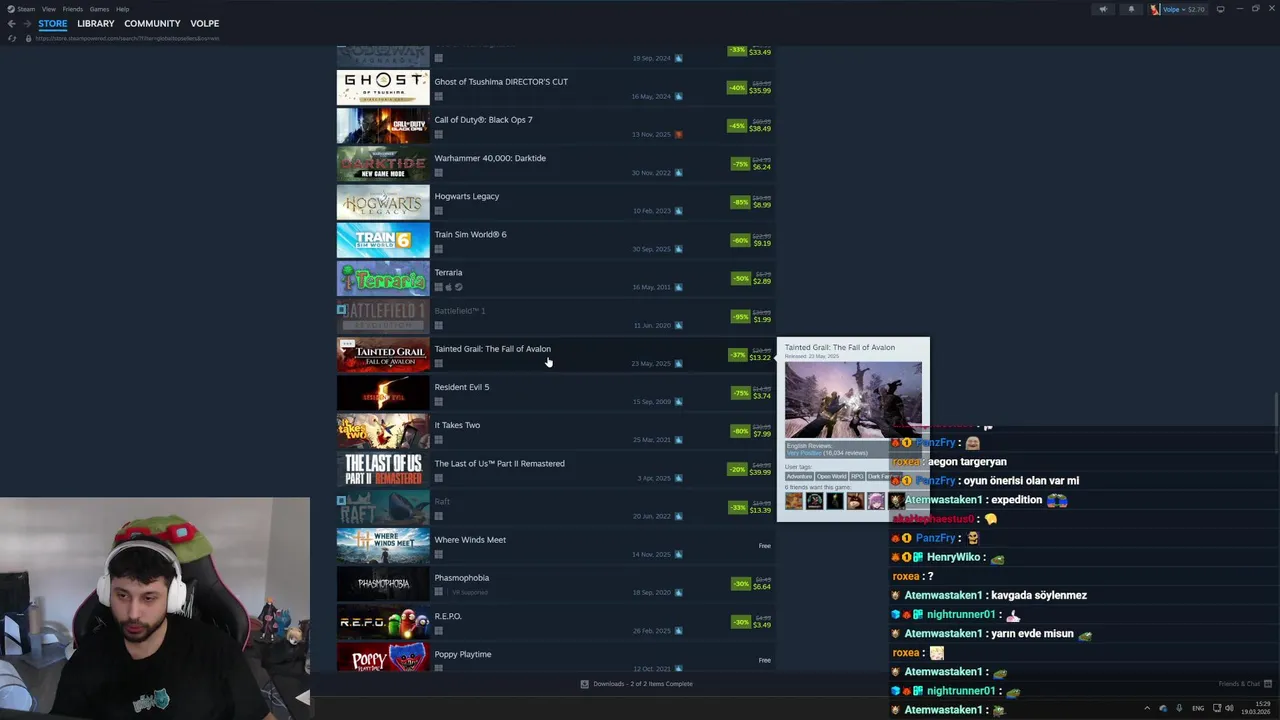The image size is (1280, 720).
Task: Click the ENG language indicator
Action: coord(1198,708)
